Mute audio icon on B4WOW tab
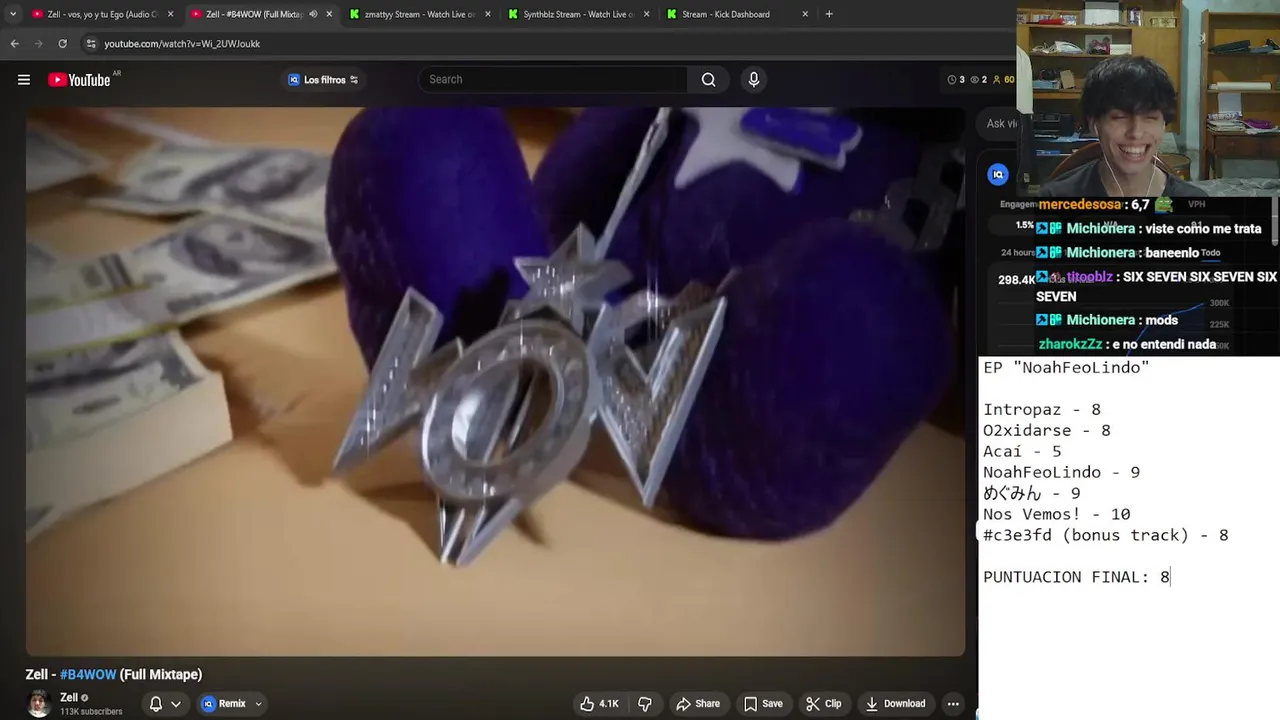Screen dimensions: 1280x720 click(313, 14)
